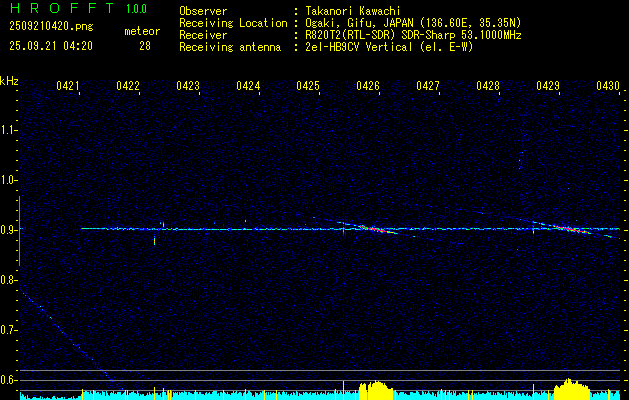Click the 25.09.21 04:20 date stamp
The image size is (629, 400).
(50, 46)
